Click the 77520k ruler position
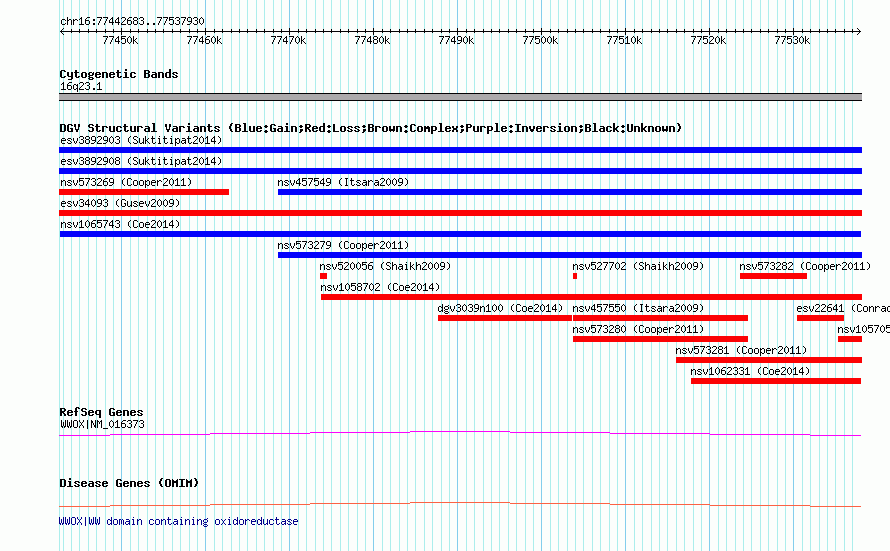This screenshot has width=890, height=551. pyautogui.click(x=708, y=40)
